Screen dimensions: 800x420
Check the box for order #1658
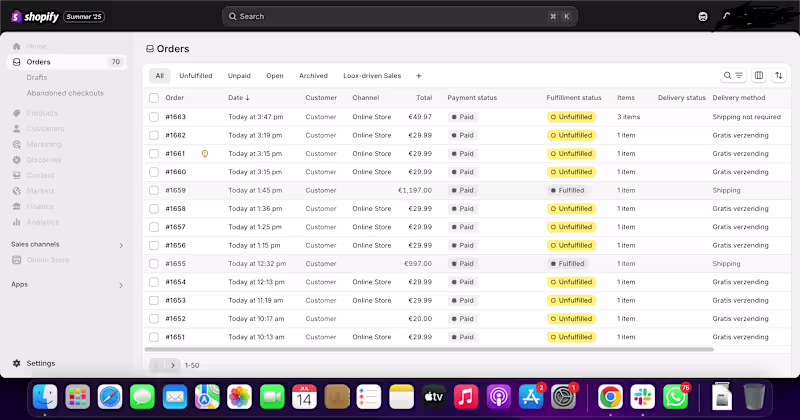point(154,209)
